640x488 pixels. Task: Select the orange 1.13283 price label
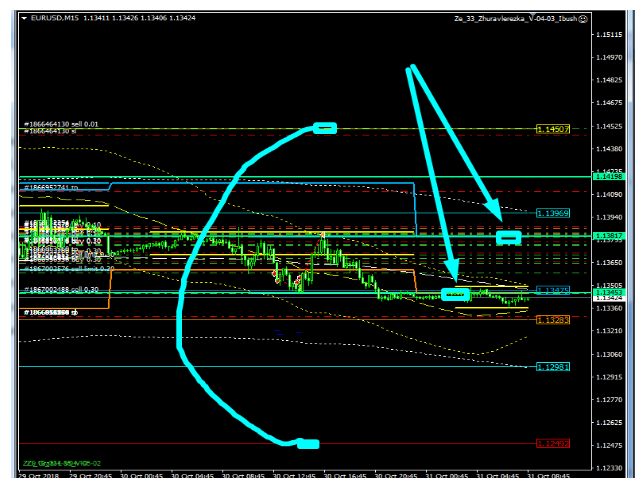click(x=552, y=319)
